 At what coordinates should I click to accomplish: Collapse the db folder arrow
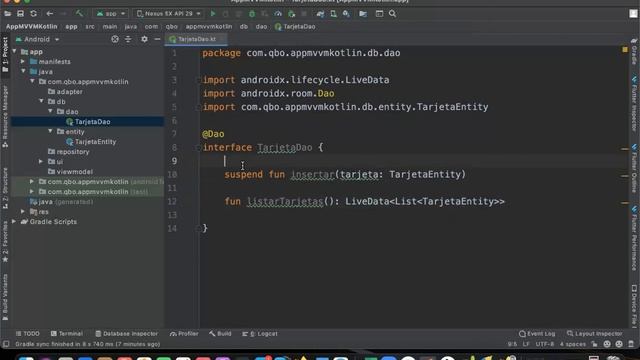pyautogui.click(x=41, y=101)
